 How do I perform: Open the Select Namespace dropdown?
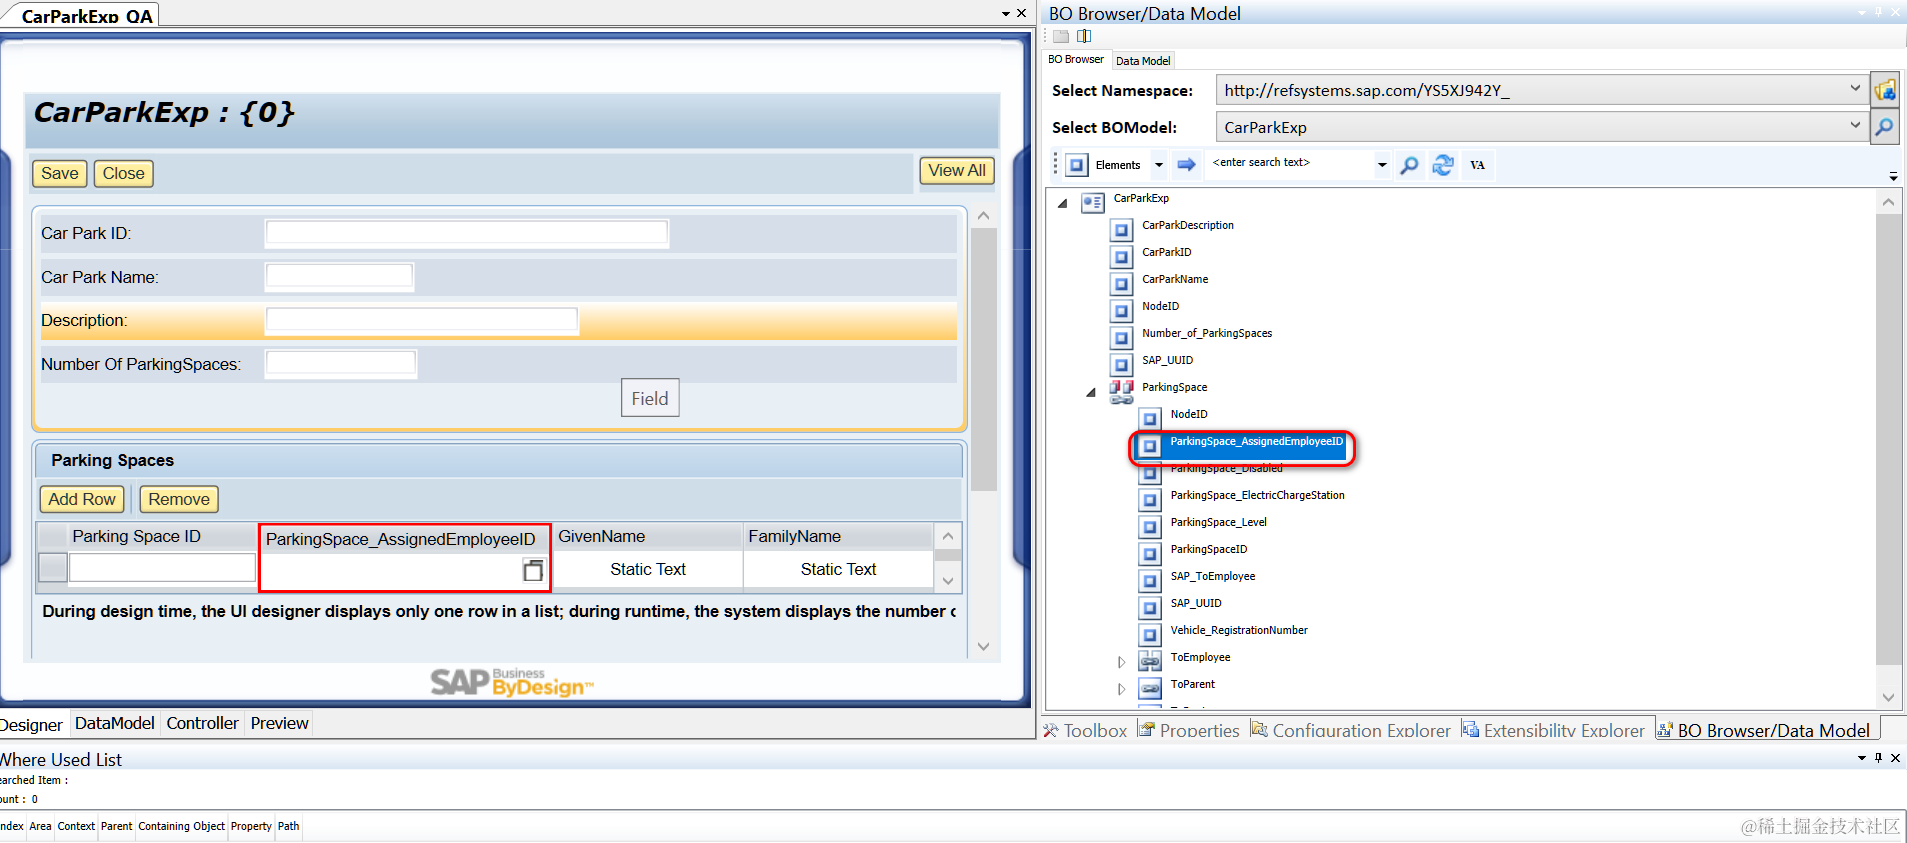pyautogui.click(x=1855, y=89)
